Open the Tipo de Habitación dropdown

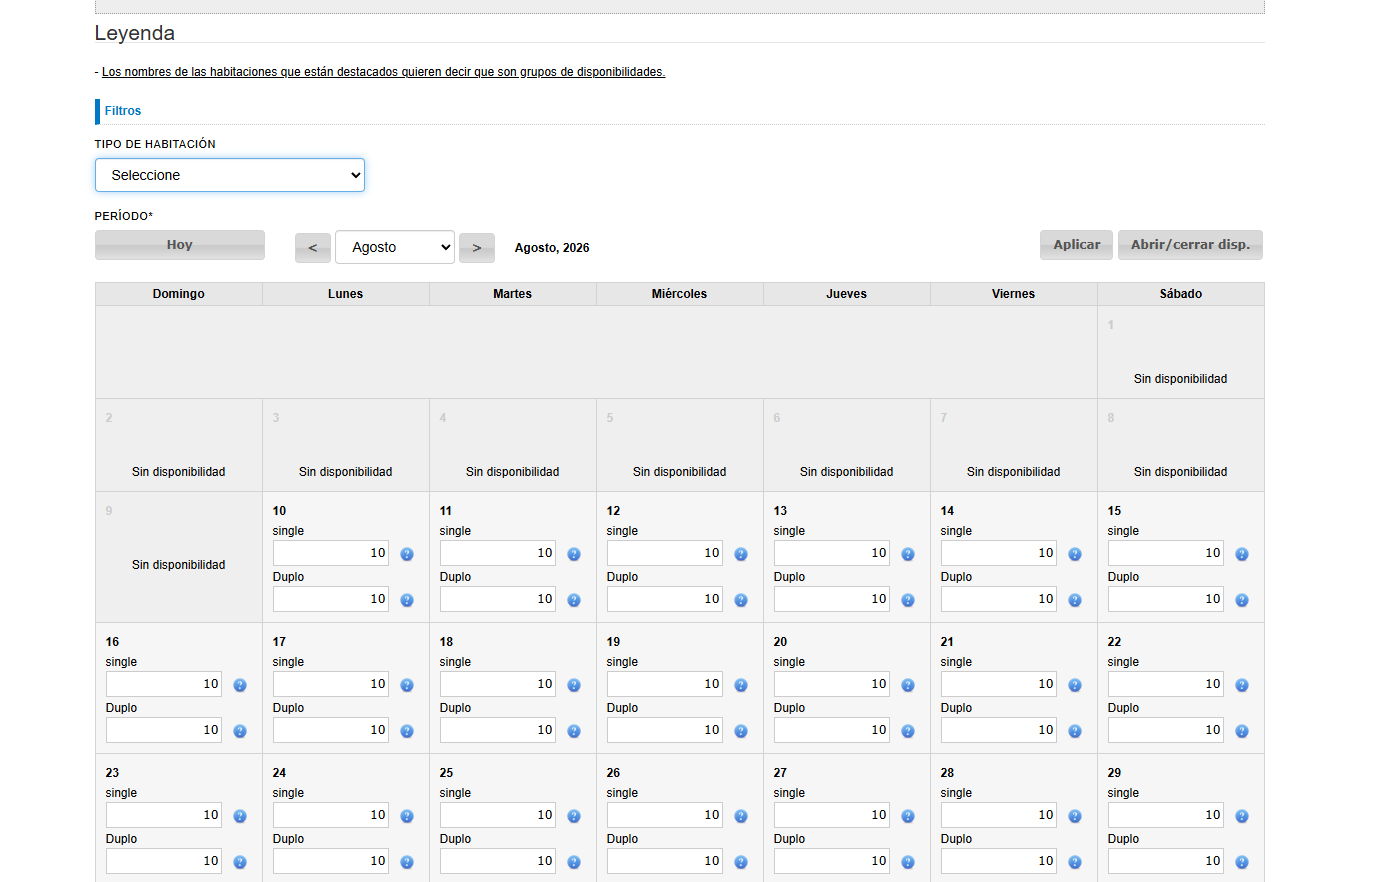coord(230,175)
